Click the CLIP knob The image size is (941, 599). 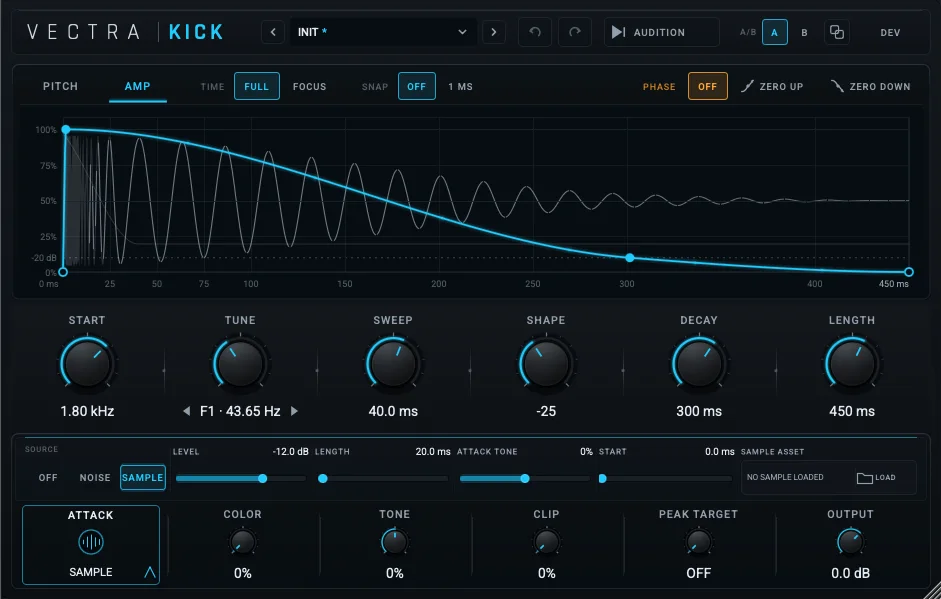(x=547, y=542)
